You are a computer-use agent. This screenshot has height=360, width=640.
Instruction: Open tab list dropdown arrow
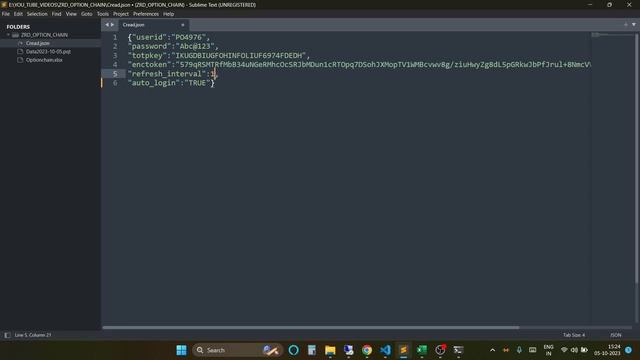633,25
